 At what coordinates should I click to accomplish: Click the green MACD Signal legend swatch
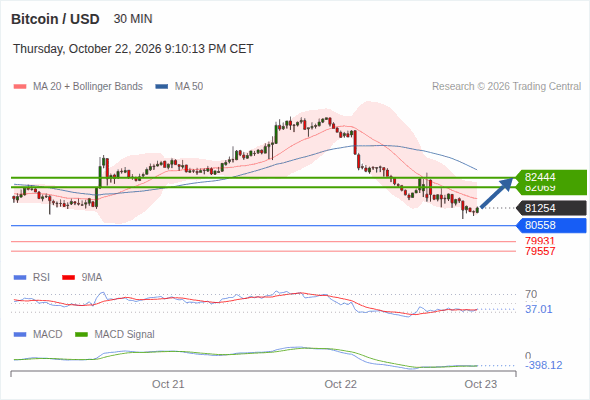tap(81, 335)
